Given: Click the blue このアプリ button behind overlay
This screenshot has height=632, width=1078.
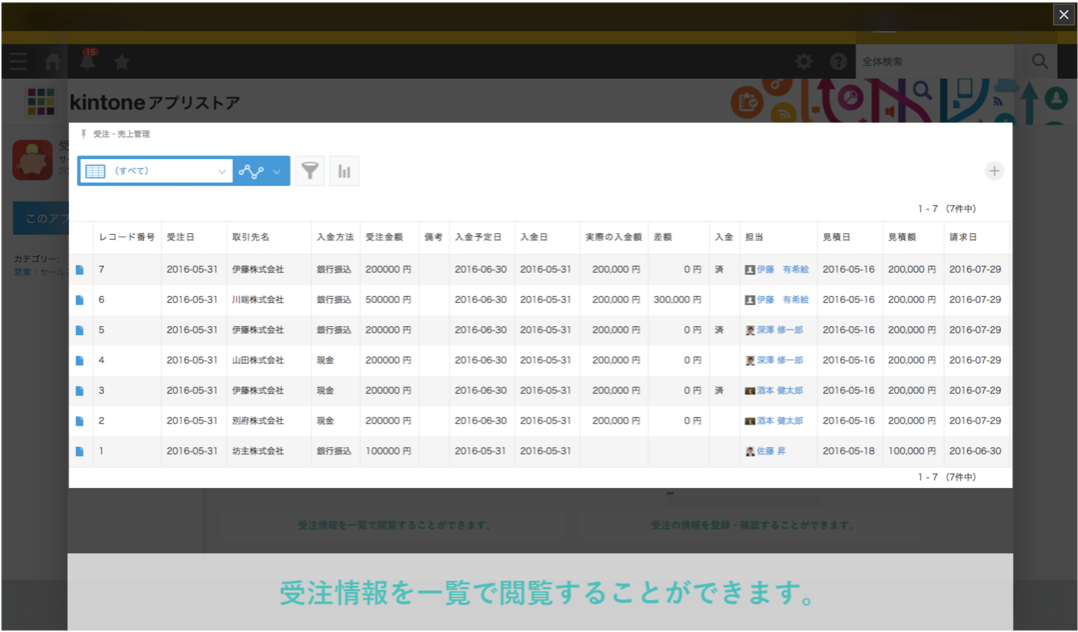Looking at the screenshot, I should (x=41, y=218).
